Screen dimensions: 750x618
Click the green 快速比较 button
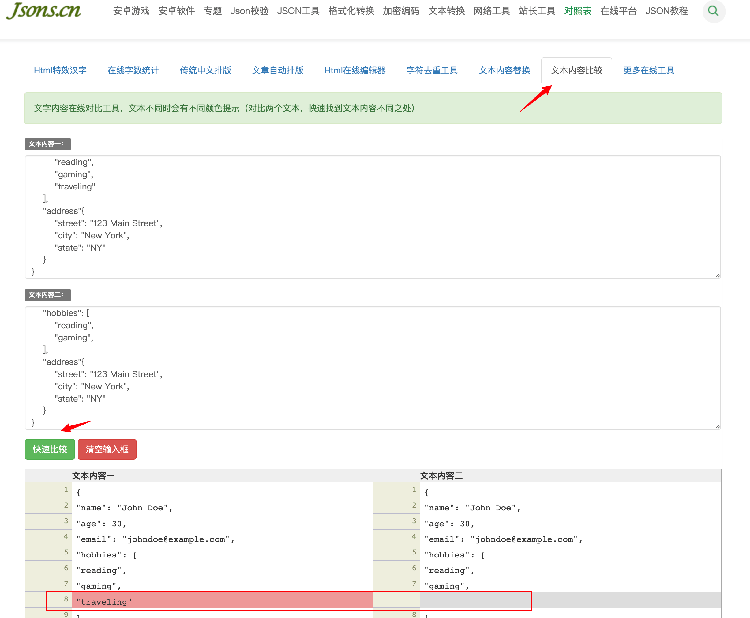click(x=50, y=449)
